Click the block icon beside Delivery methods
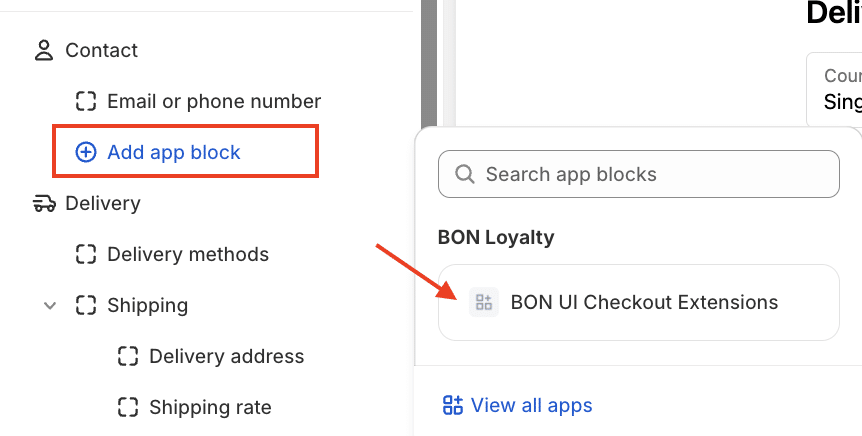Image resolution: width=862 pixels, height=436 pixels. point(86,254)
